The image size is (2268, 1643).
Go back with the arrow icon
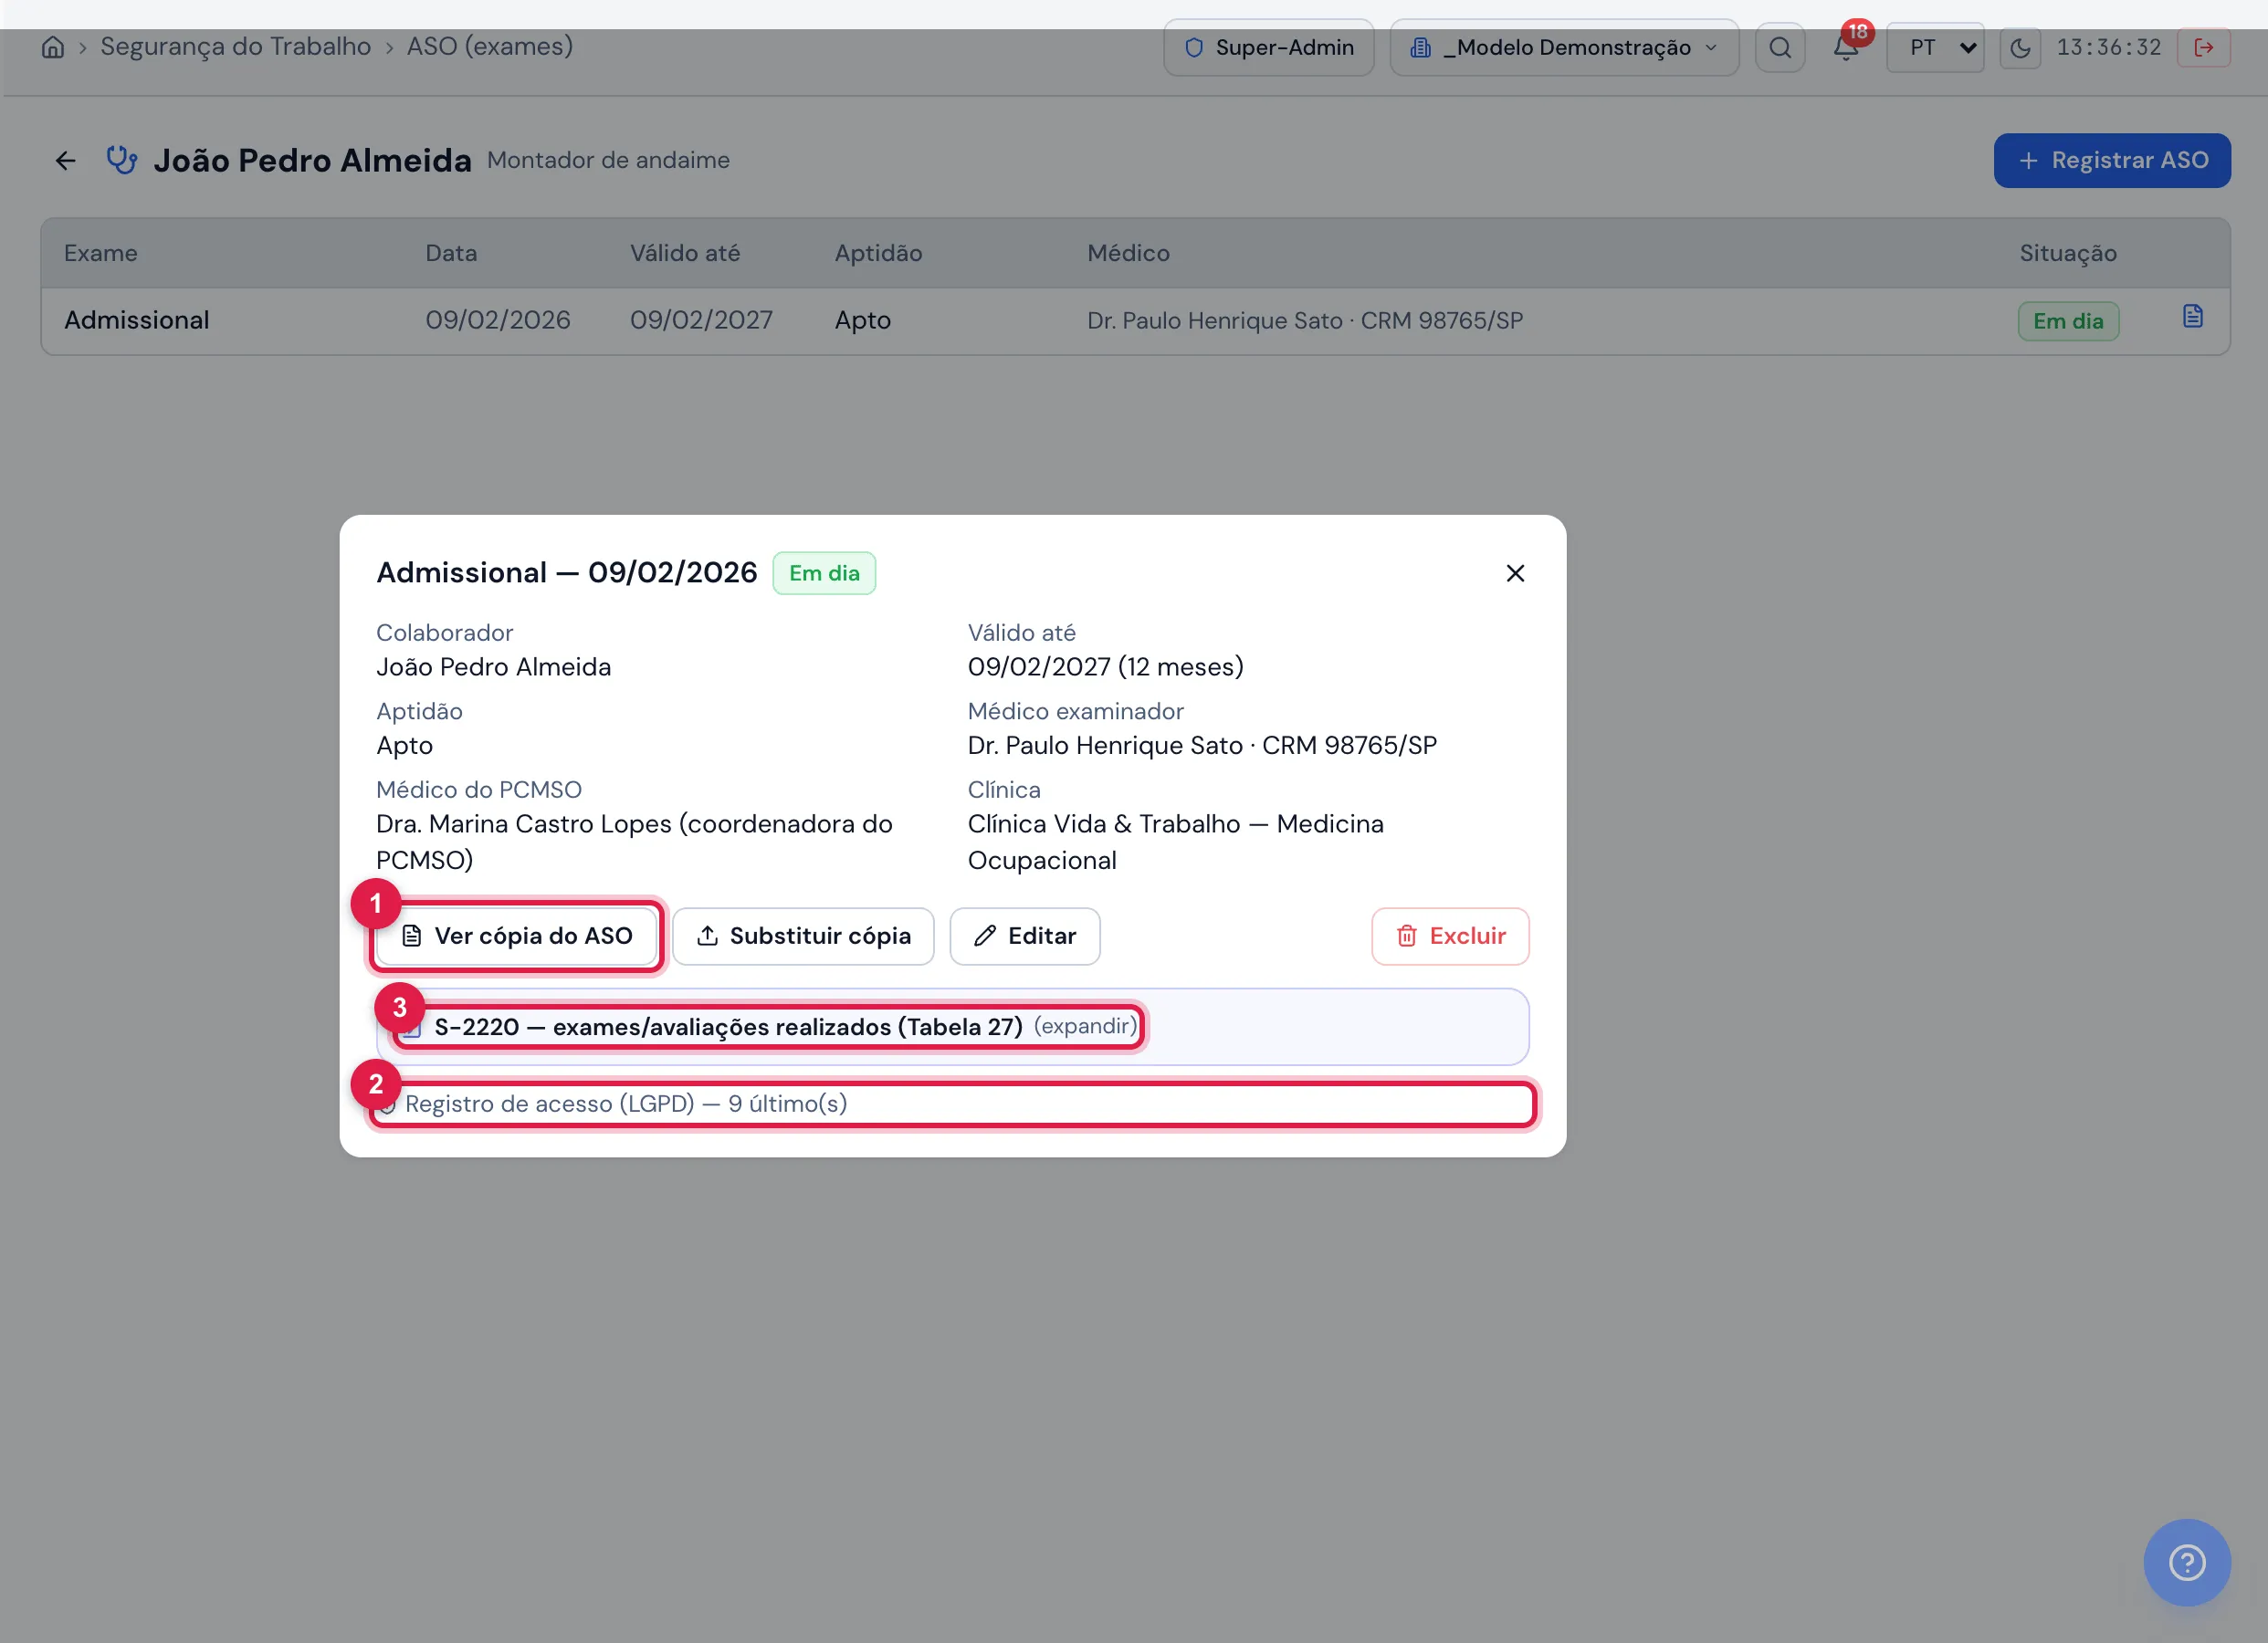(66, 160)
